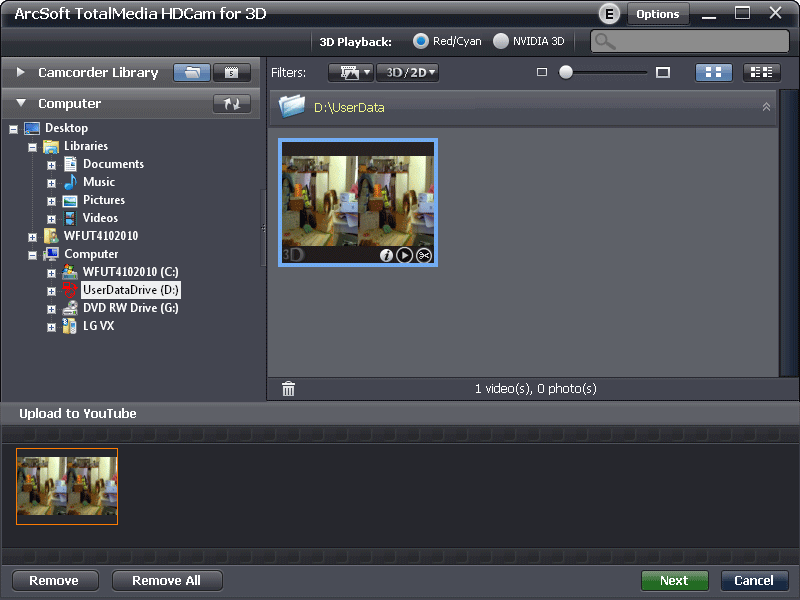This screenshot has height=600, width=800.
Task: Trim the video with scissors icon
Action: 424,255
